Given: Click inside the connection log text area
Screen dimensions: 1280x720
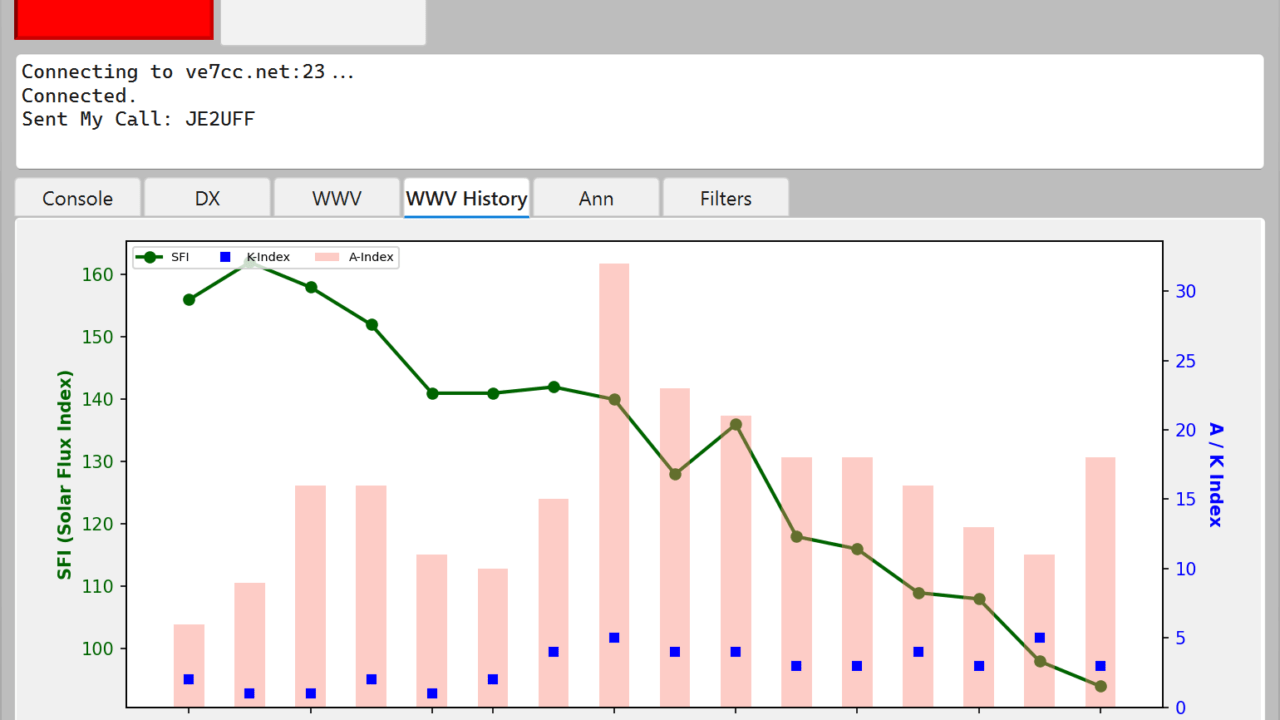Looking at the screenshot, I should click(640, 145).
